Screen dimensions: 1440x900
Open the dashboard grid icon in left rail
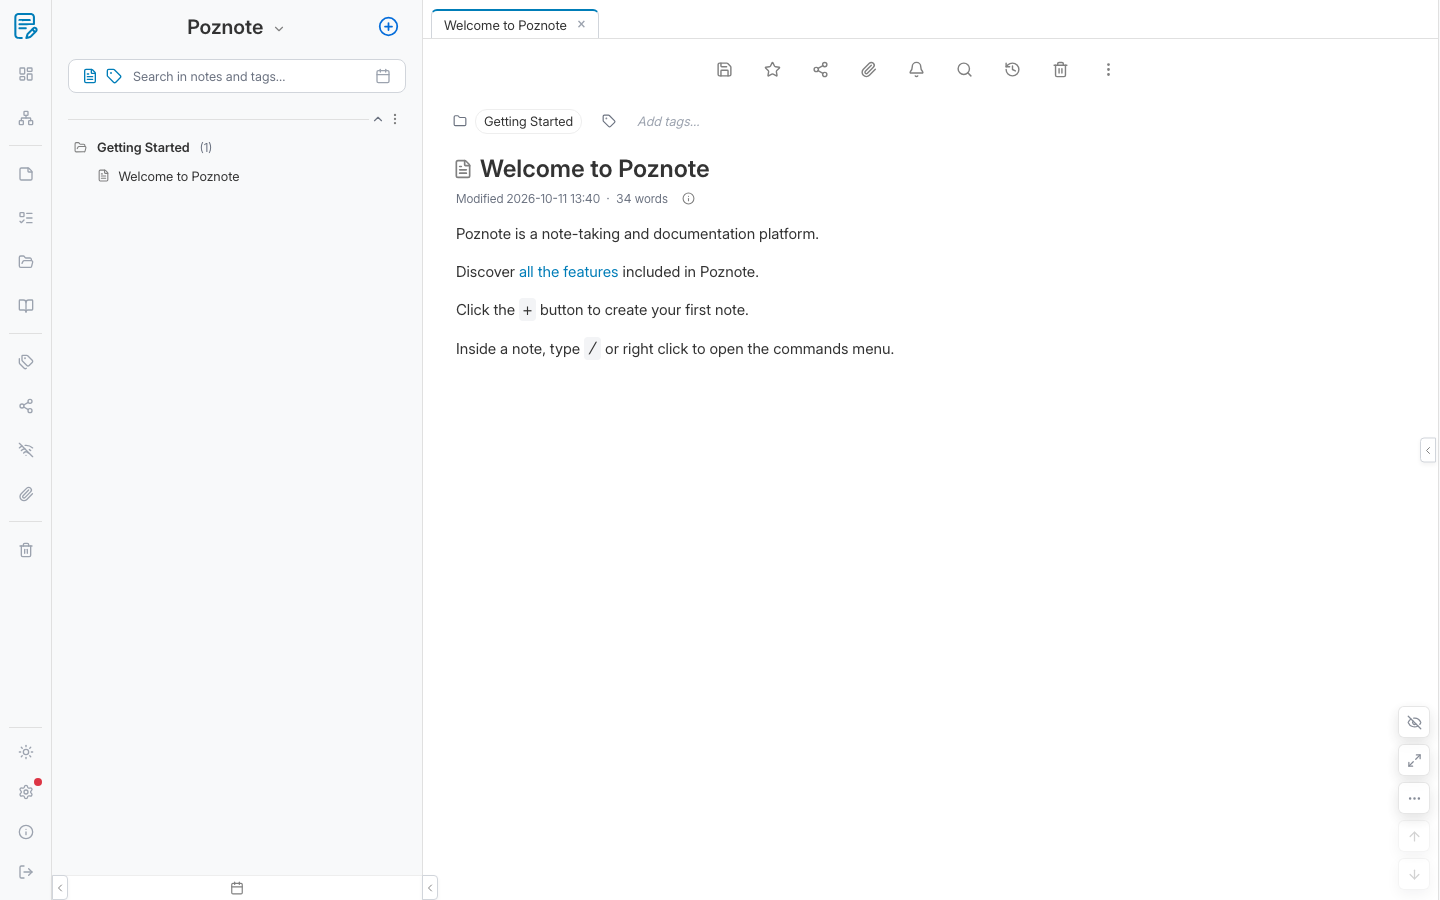pyautogui.click(x=26, y=74)
